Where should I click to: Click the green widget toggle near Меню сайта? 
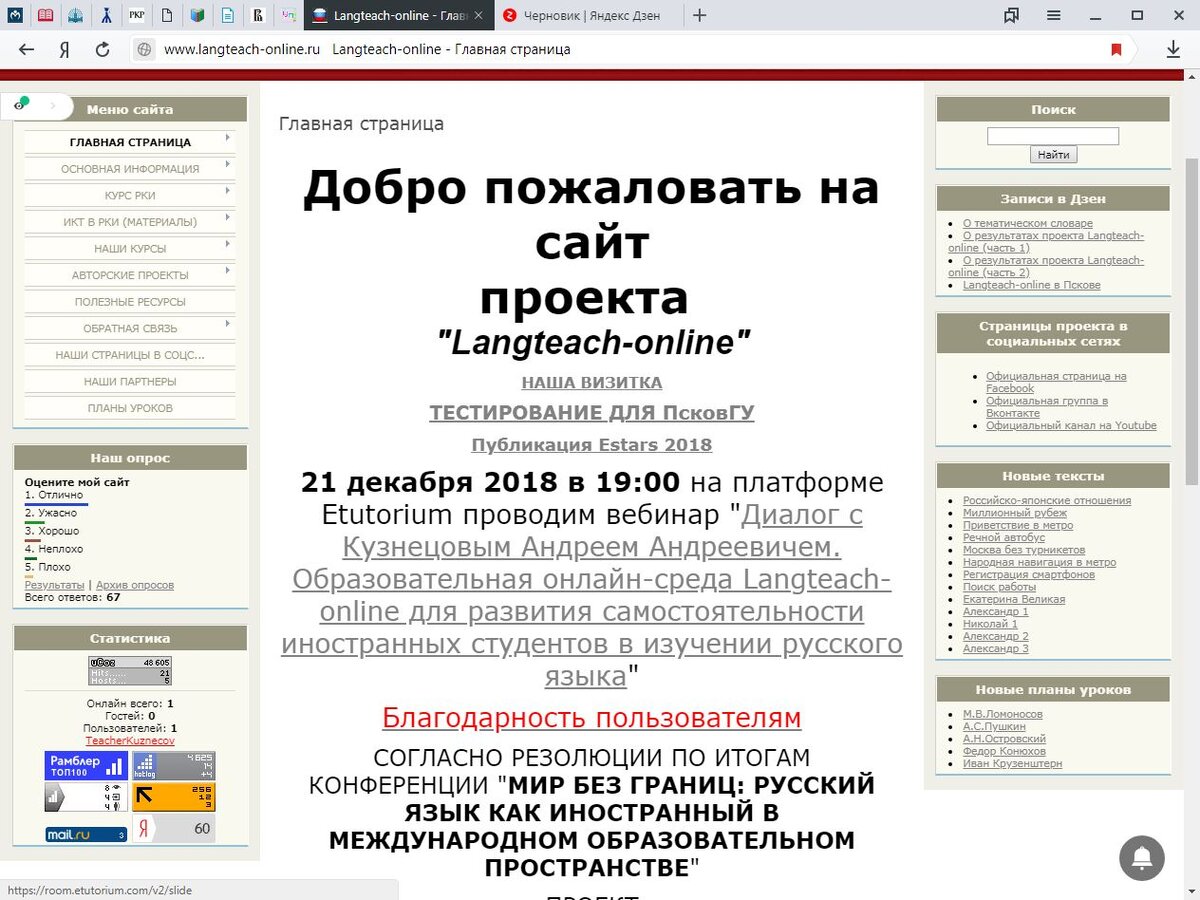coord(22,103)
